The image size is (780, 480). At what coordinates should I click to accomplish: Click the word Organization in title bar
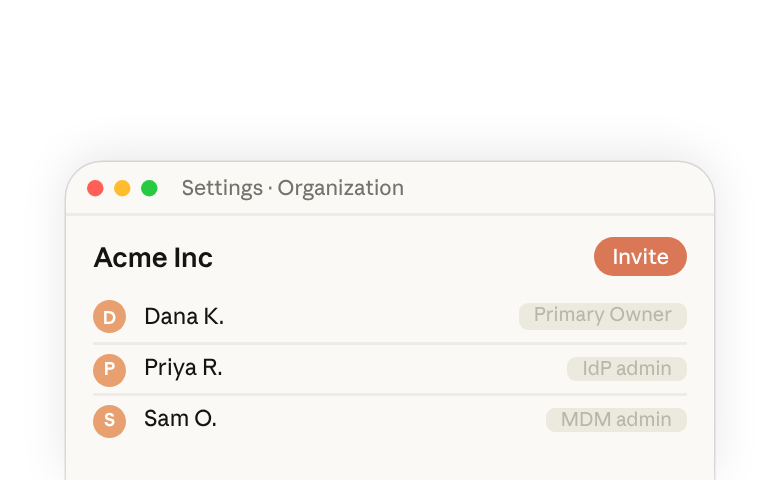click(341, 189)
